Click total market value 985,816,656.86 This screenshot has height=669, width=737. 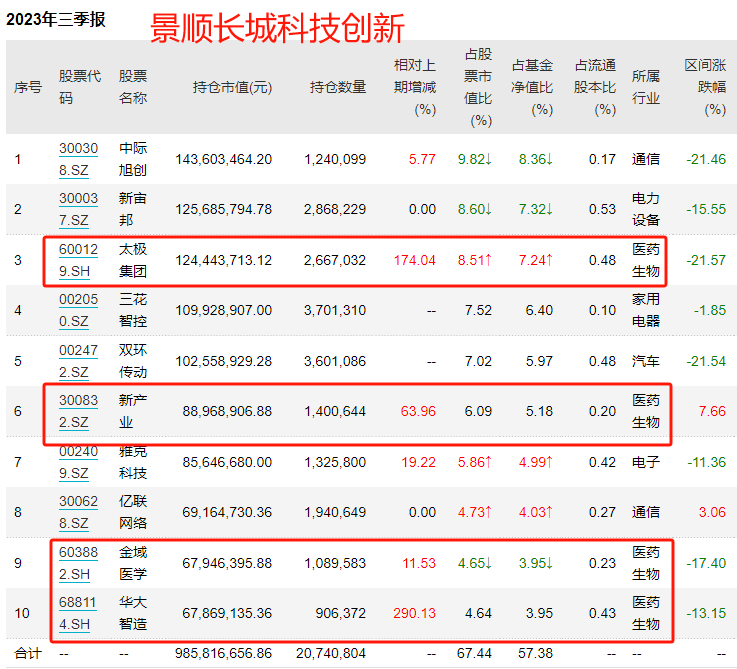click(x=224, y=653)
